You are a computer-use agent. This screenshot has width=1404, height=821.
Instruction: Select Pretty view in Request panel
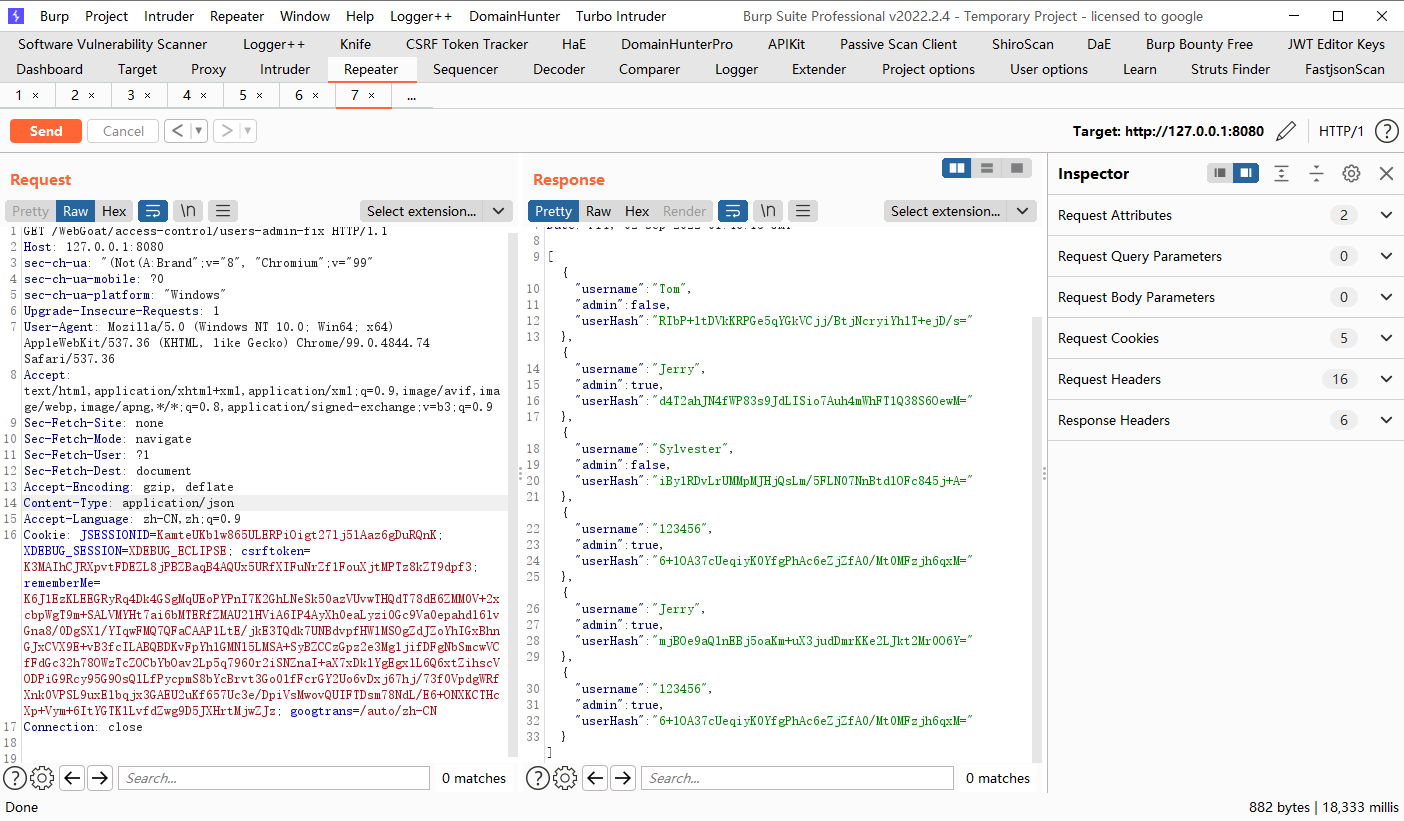[30, 211]
